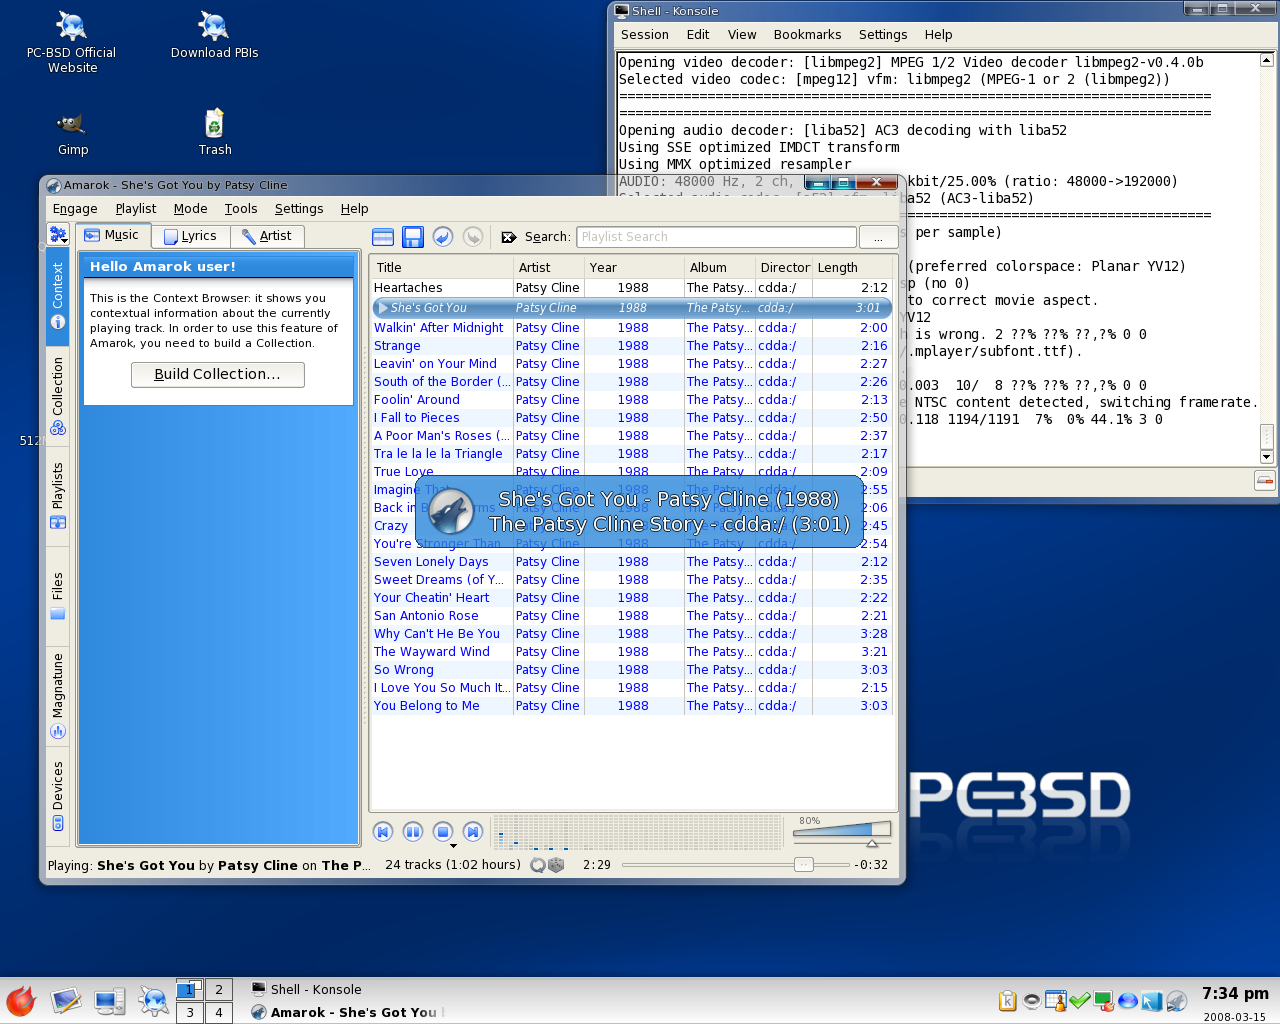Sort playlist by Title column header
The height and width of the screenshot is (1024, 1280).
click(441, 268)
